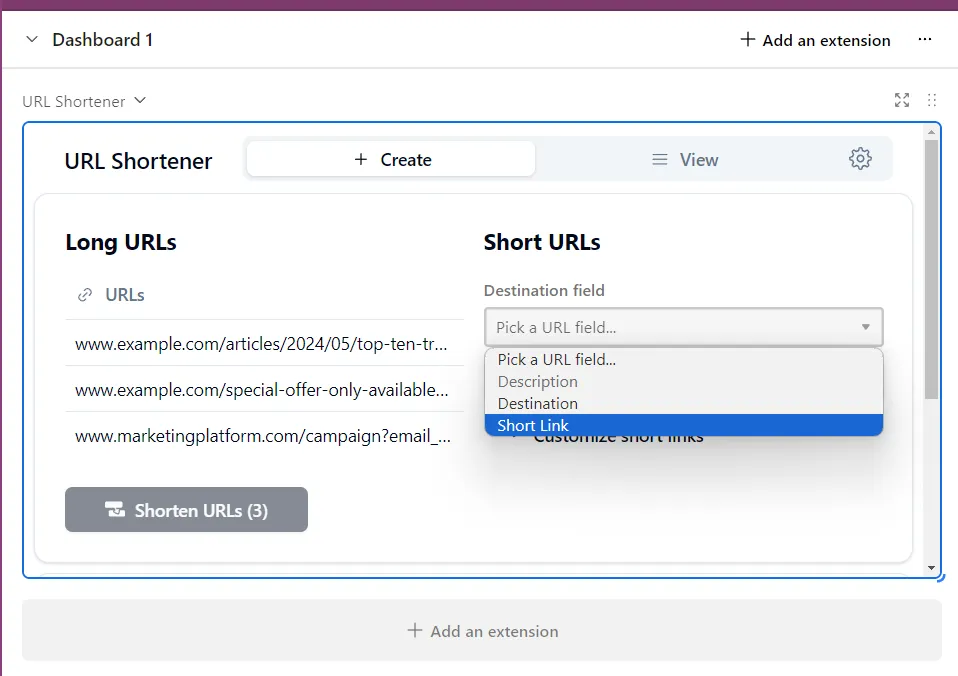Select the 'Pick a URL field...' option
The image size is (958, 676).
(683, 359)
